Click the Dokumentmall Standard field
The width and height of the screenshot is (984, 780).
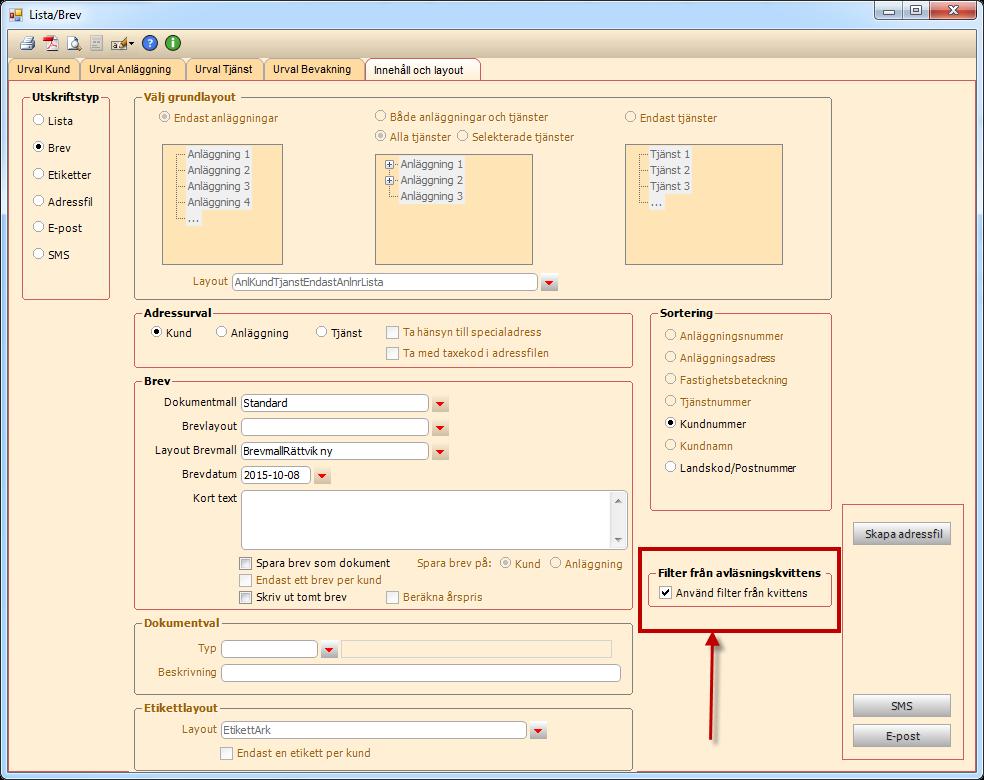tap(334, 403)
